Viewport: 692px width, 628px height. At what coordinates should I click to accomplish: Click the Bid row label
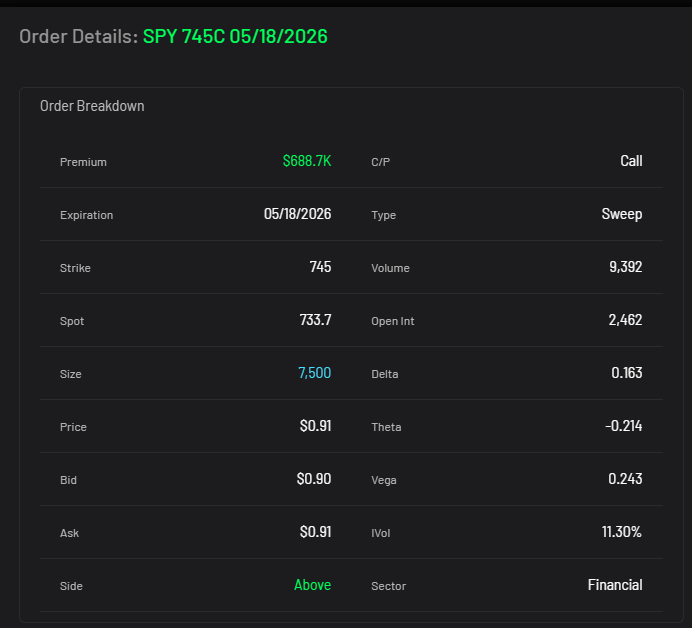pos(68,480)
